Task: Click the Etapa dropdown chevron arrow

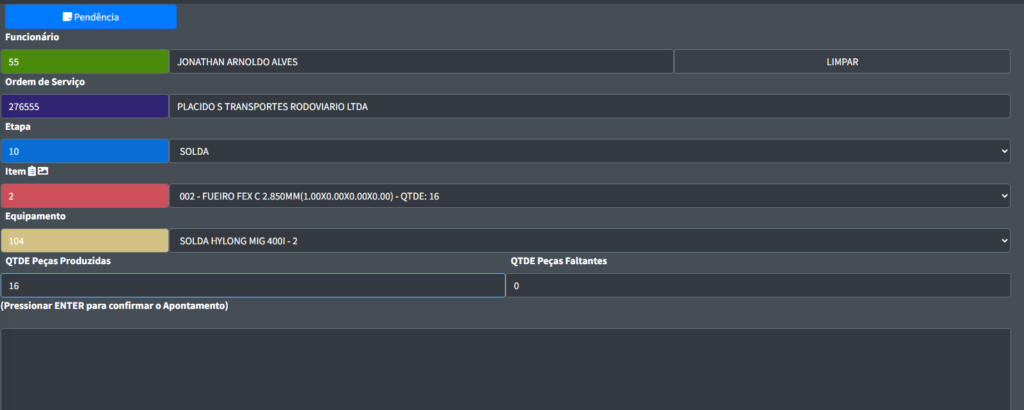Action: click(x=1003, y=151)
